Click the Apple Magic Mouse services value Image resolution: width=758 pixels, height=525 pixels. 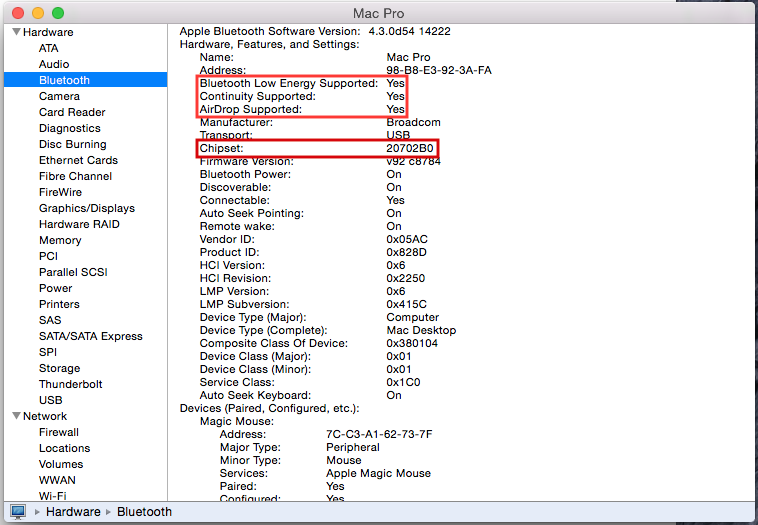378,473
